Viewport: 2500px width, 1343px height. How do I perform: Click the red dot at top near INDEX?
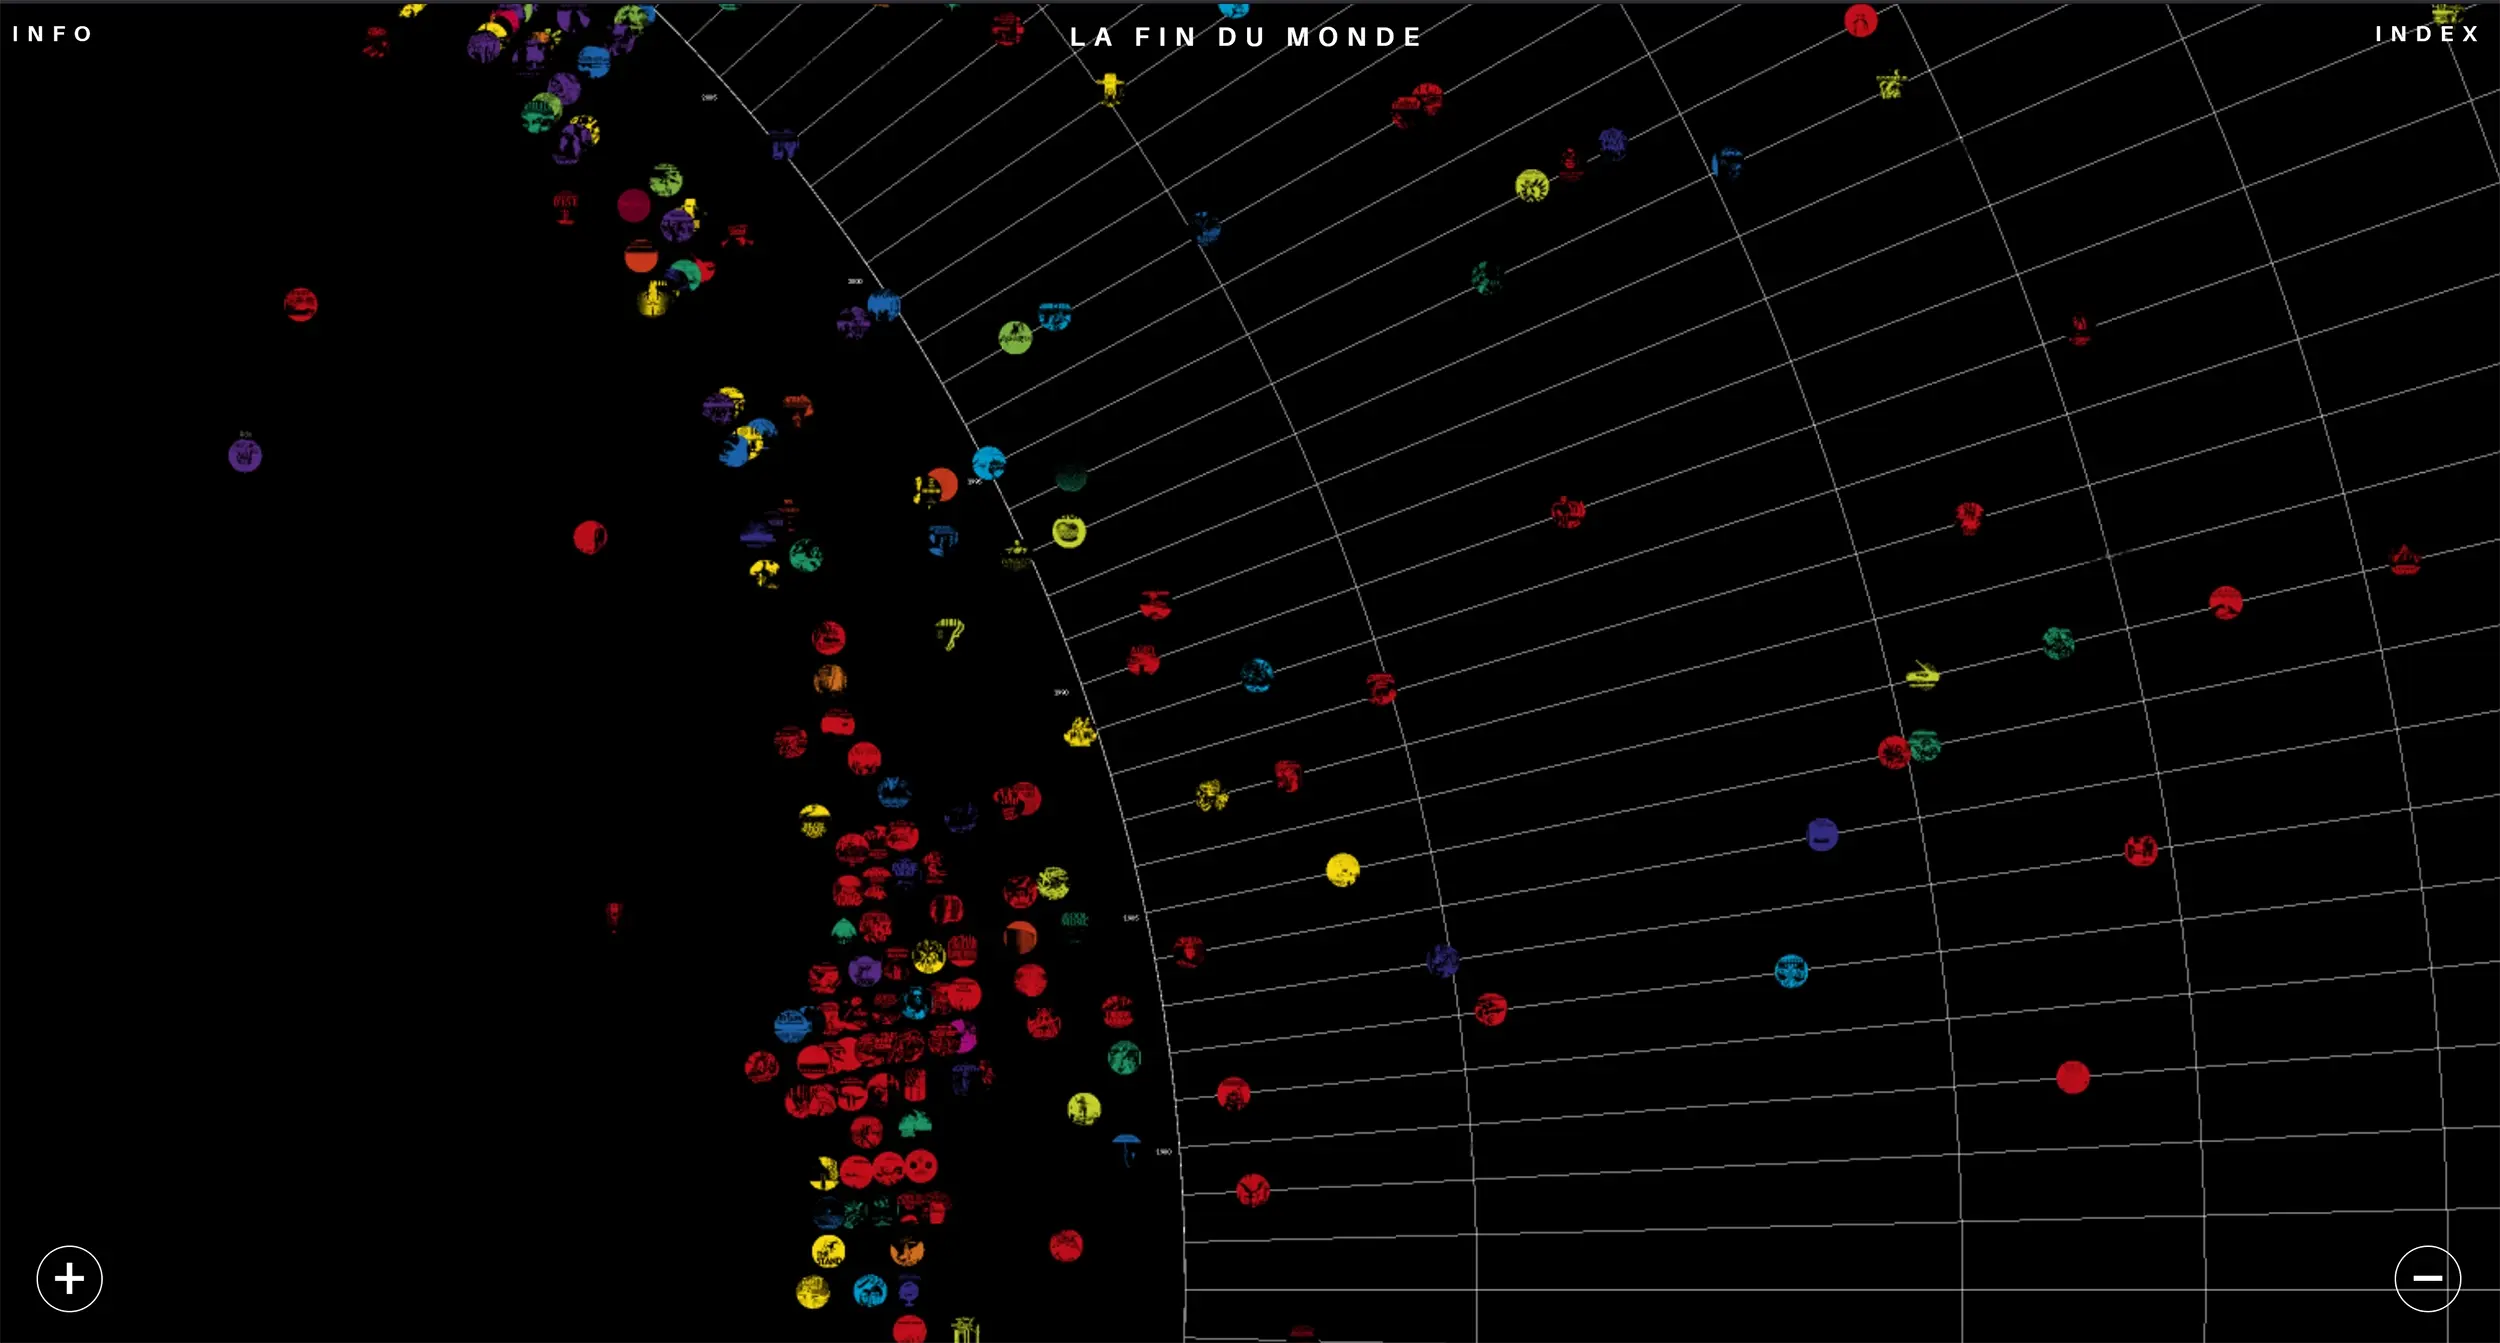pyautogui.click(x=1861, y=20)
